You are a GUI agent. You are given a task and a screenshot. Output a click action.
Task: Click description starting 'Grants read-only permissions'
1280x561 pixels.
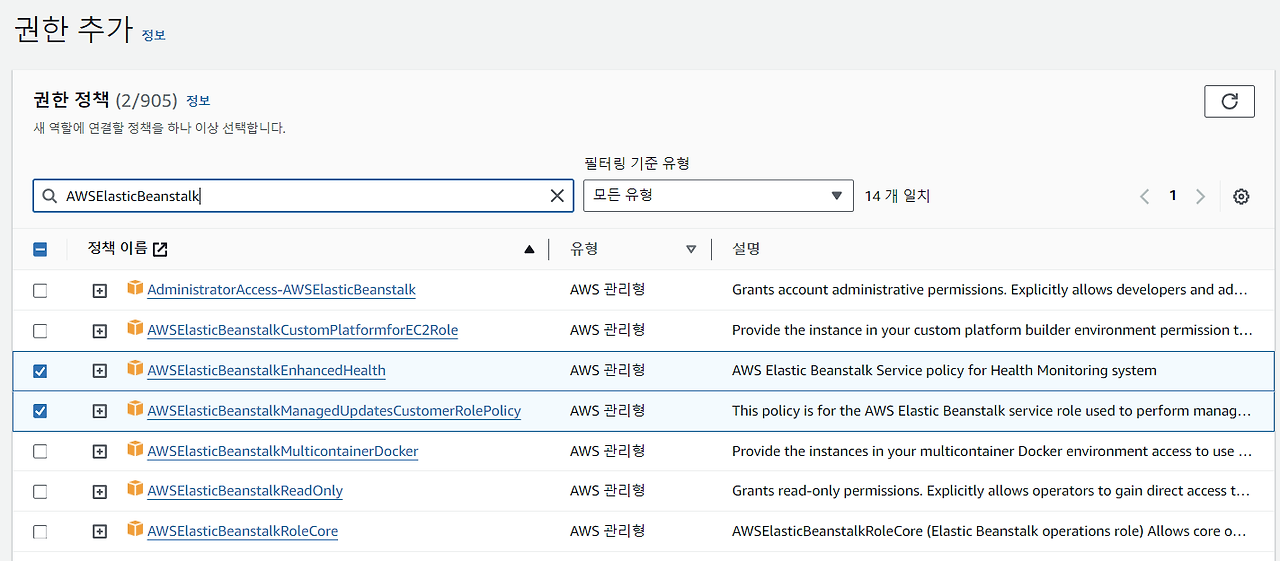point(991,491)
